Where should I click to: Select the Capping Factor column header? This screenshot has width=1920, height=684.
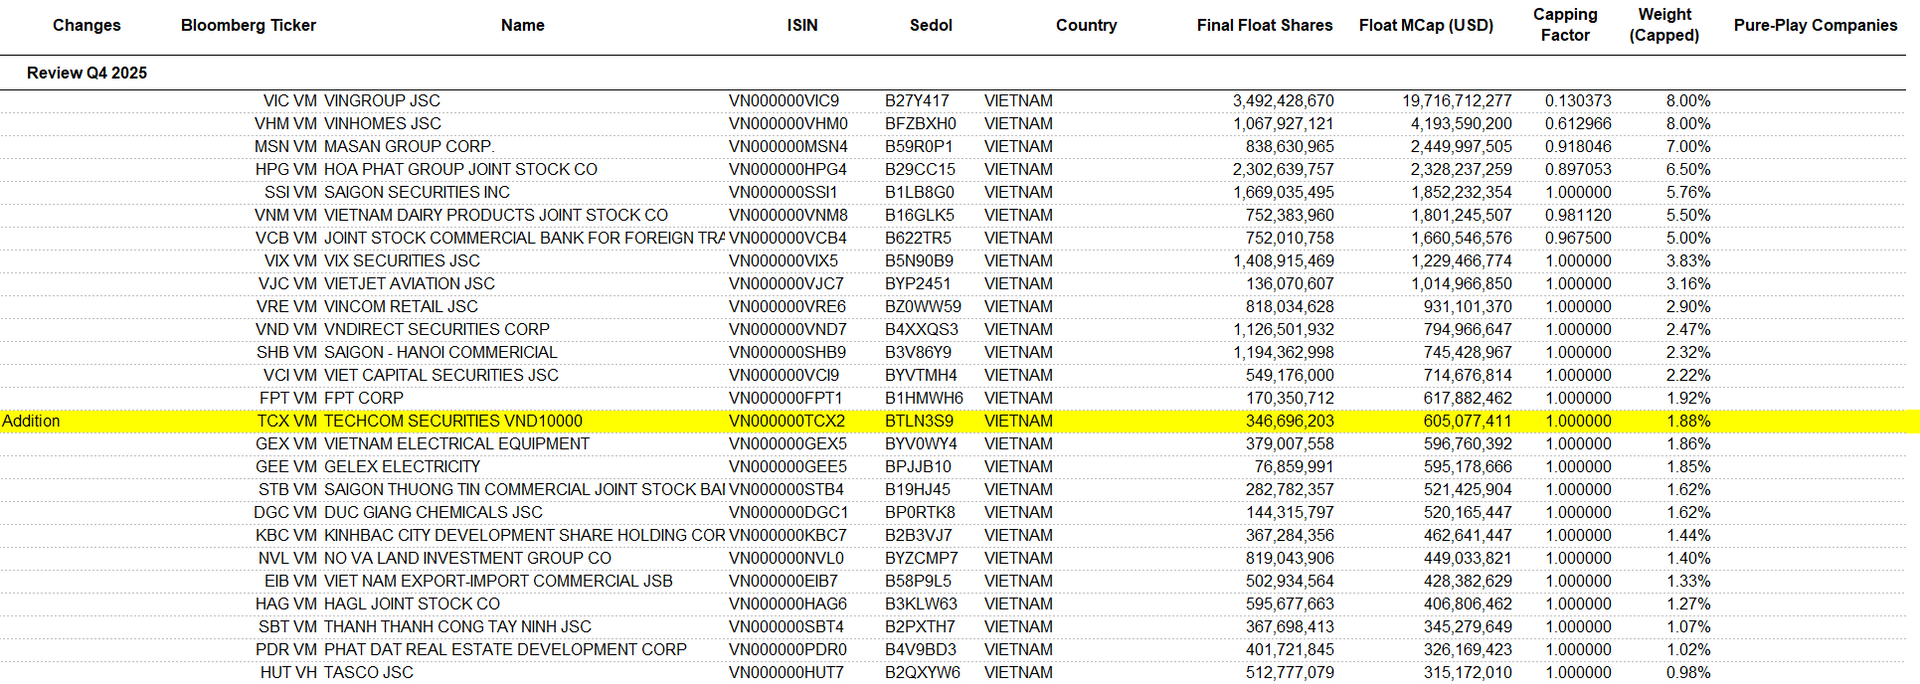(x=1564, y=25)
